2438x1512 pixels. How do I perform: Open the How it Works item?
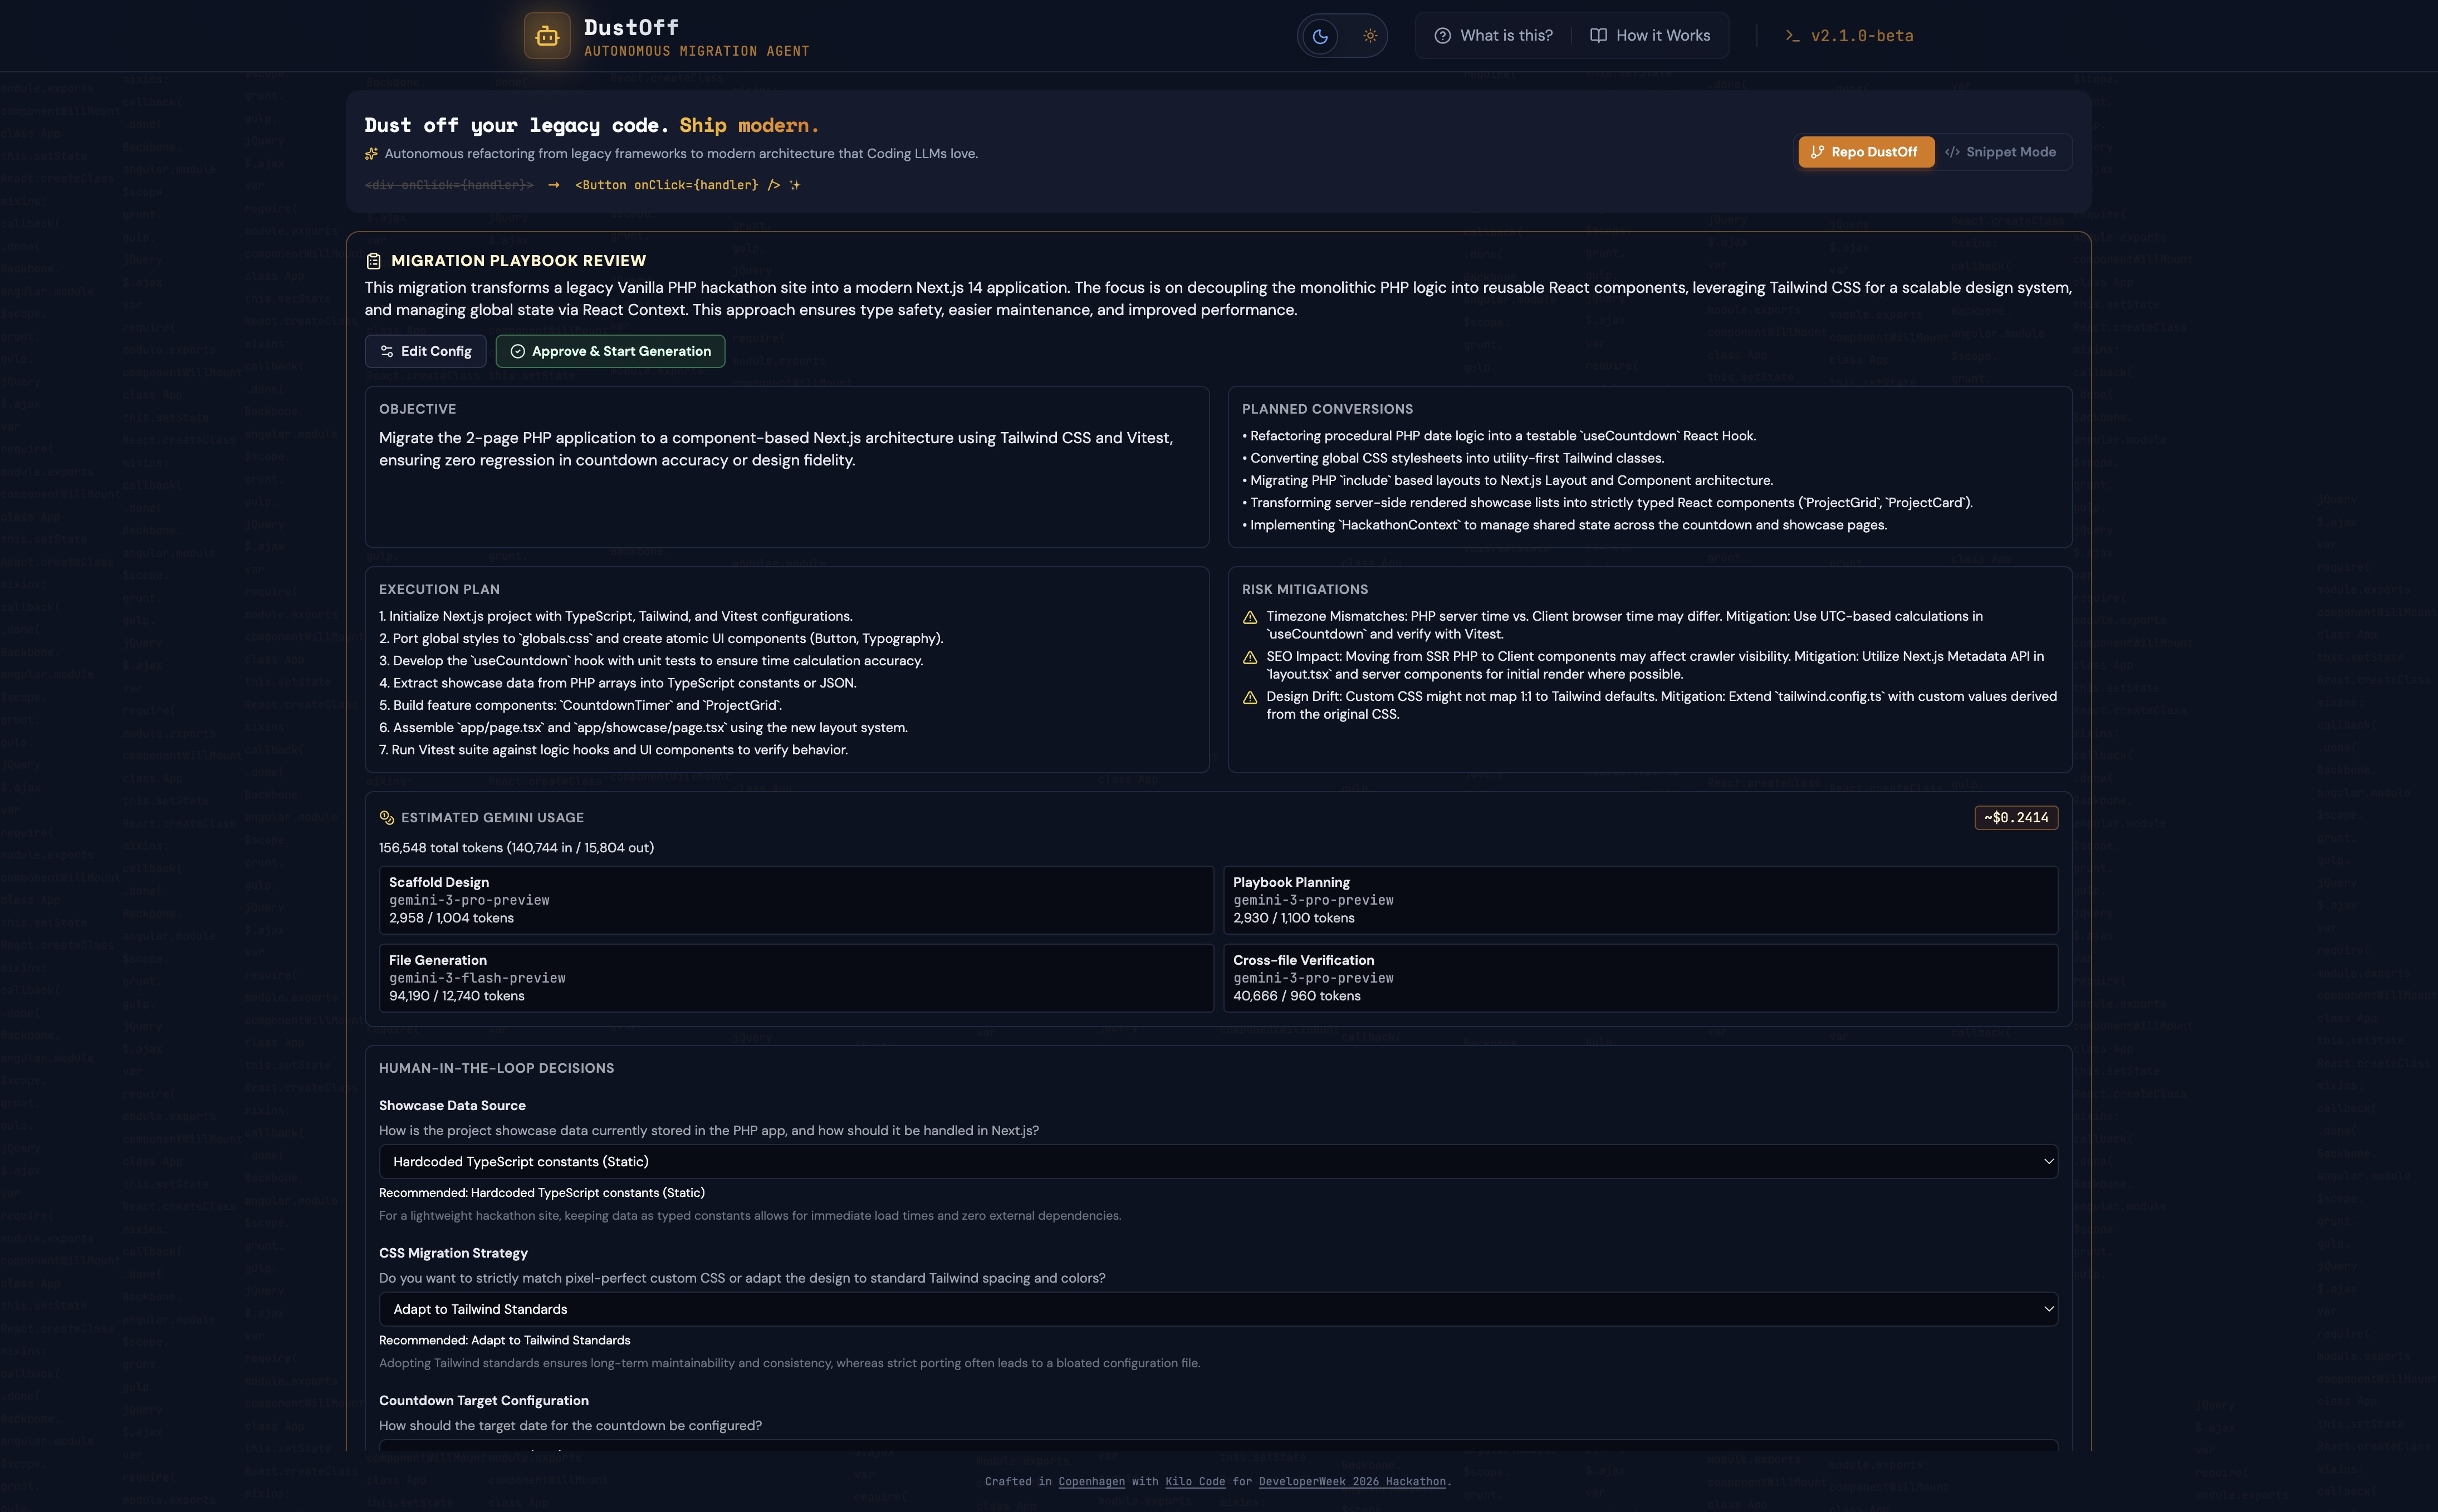pyautogui.click(x=1650, y=36)
